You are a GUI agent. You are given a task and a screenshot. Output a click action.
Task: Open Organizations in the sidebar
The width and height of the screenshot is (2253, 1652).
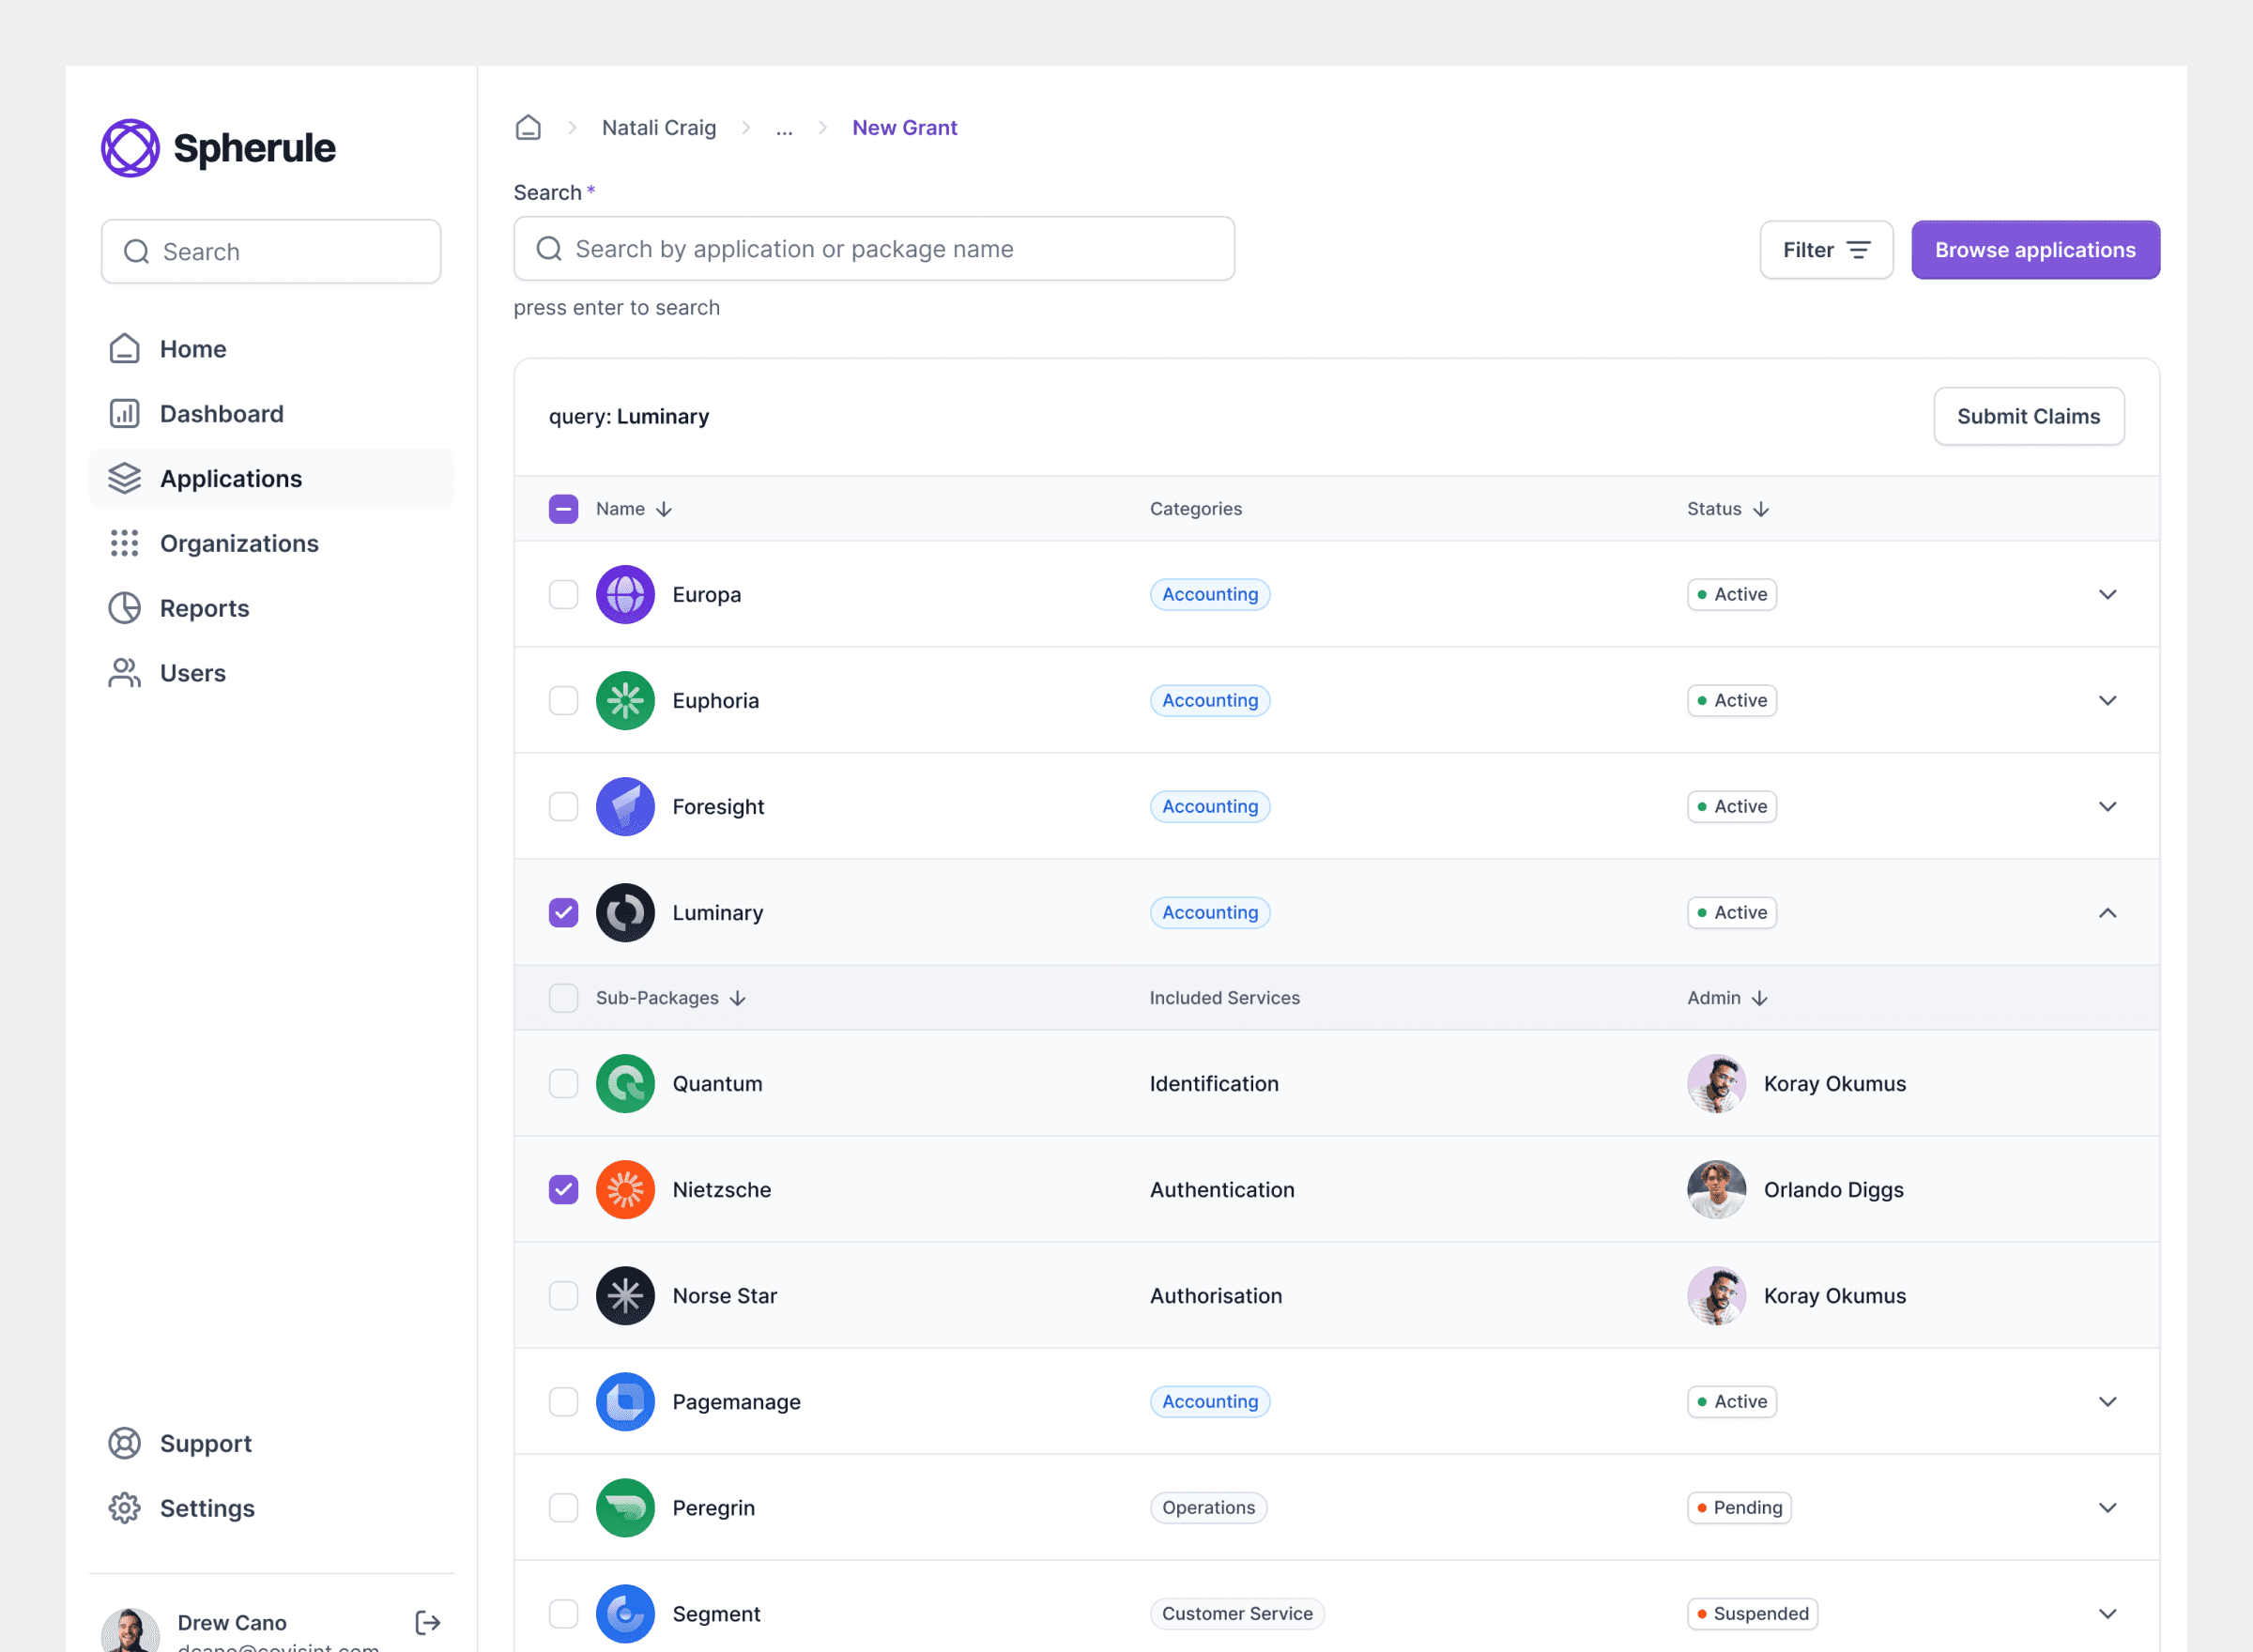(x=239, y=543)
